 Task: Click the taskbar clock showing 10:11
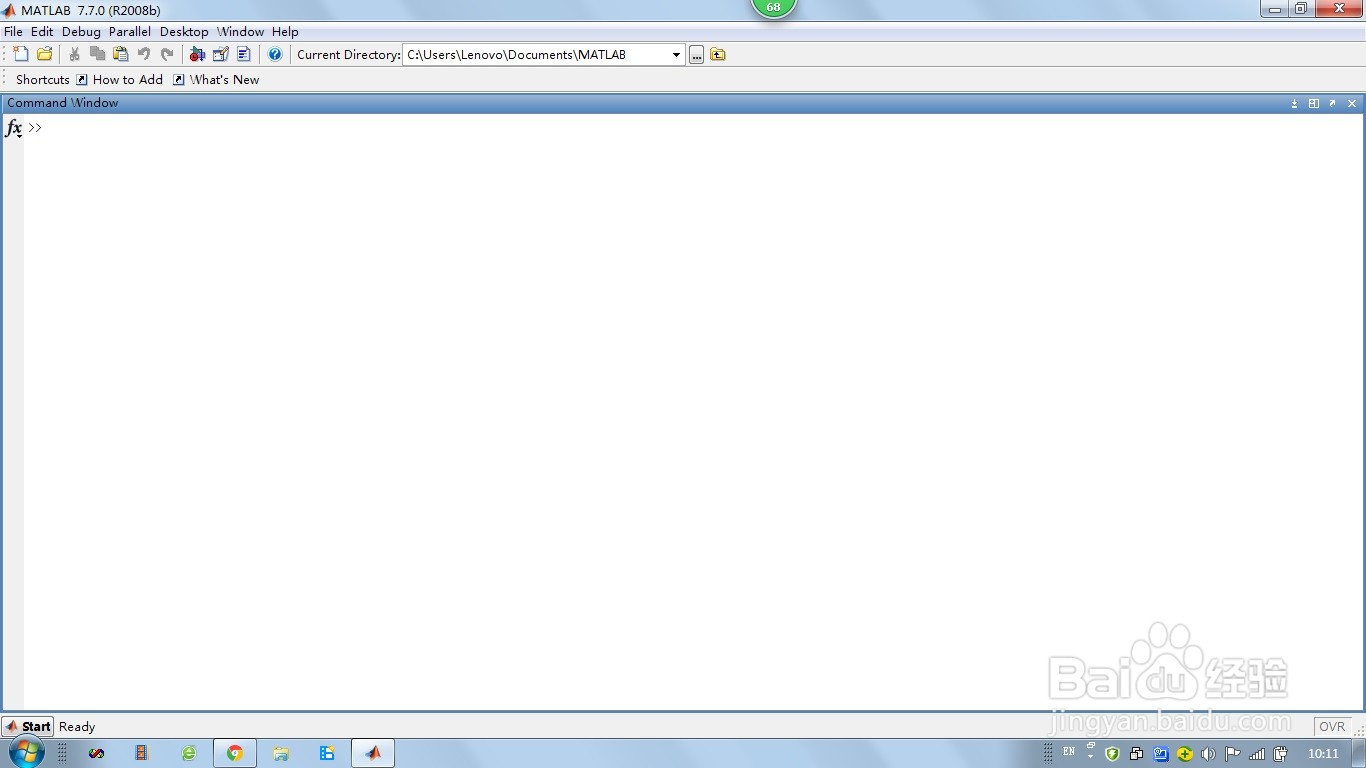(x=1323, y=754)
